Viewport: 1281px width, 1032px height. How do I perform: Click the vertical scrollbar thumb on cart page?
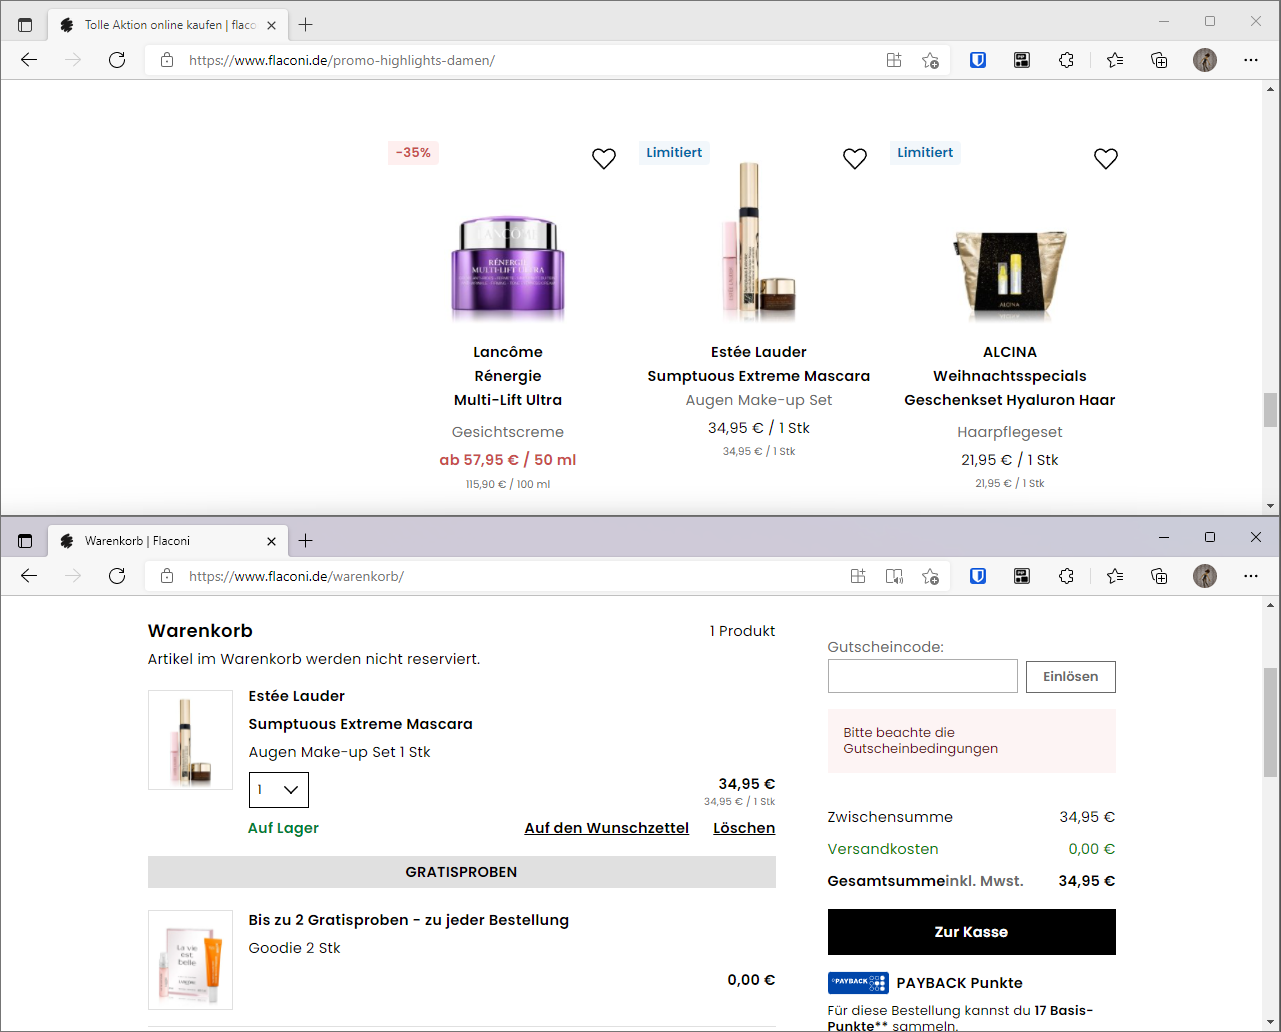point(1270,720)
